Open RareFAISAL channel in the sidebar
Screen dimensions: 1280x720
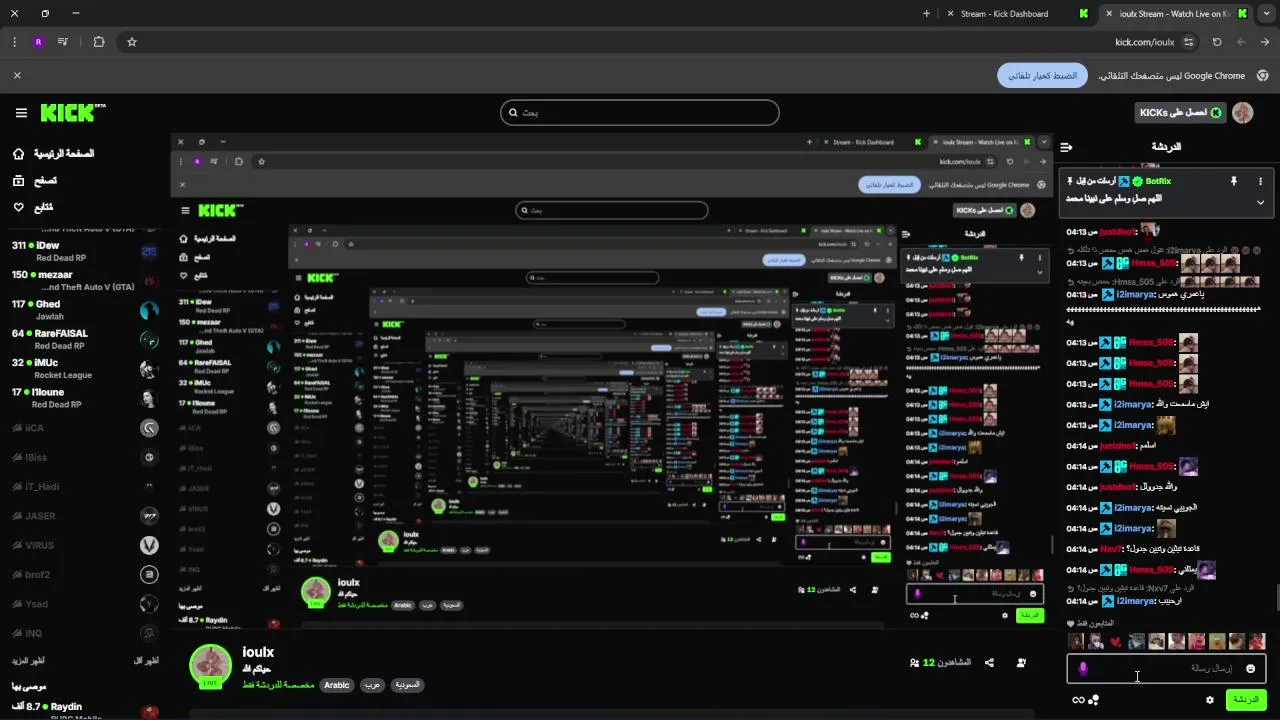84,339
